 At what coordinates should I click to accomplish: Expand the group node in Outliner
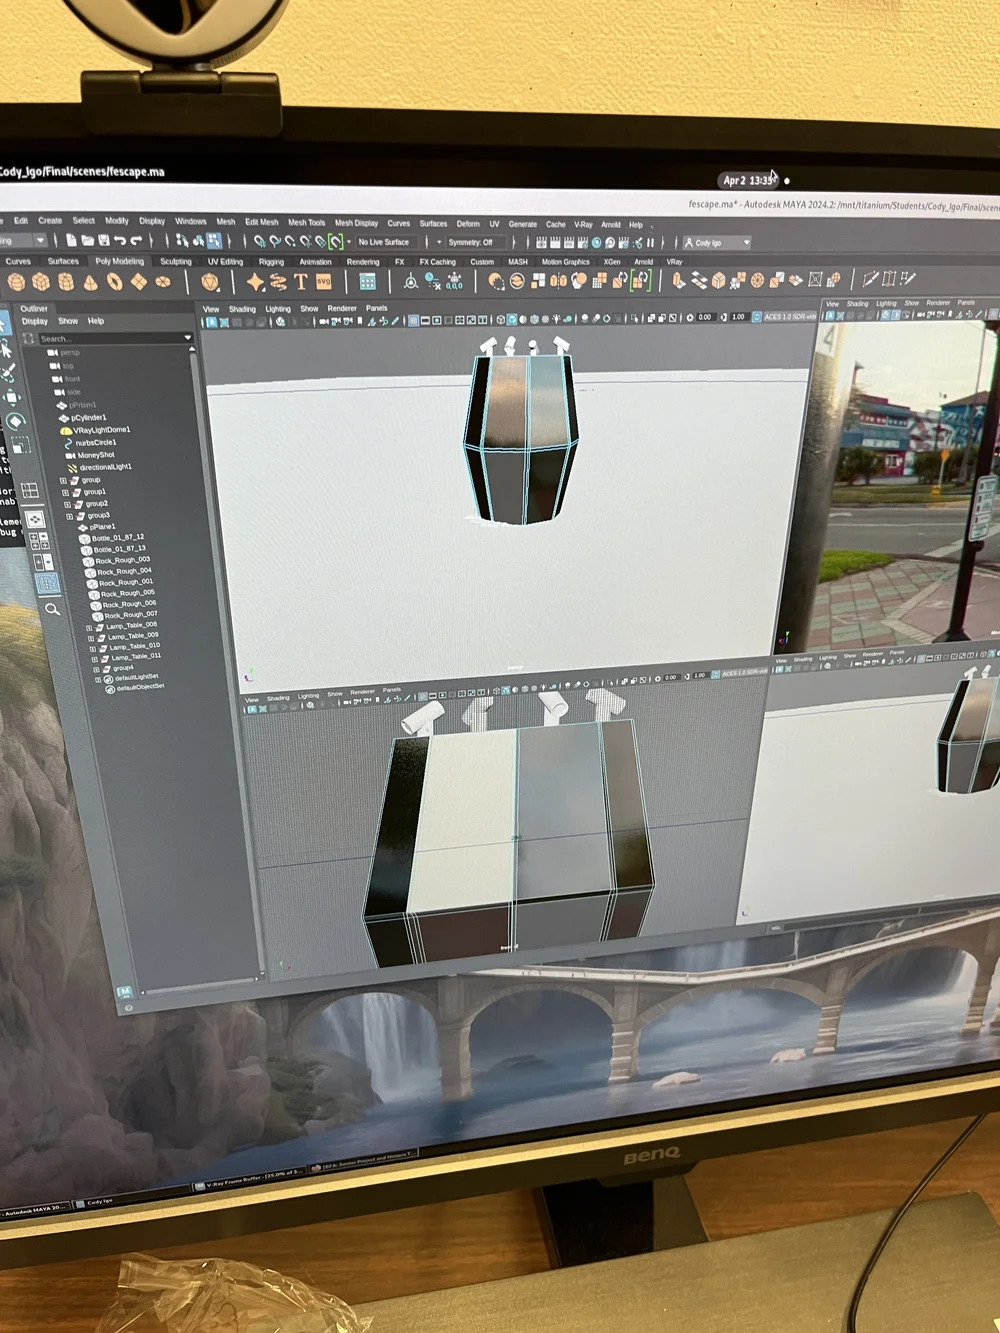(x=63, y=480)
